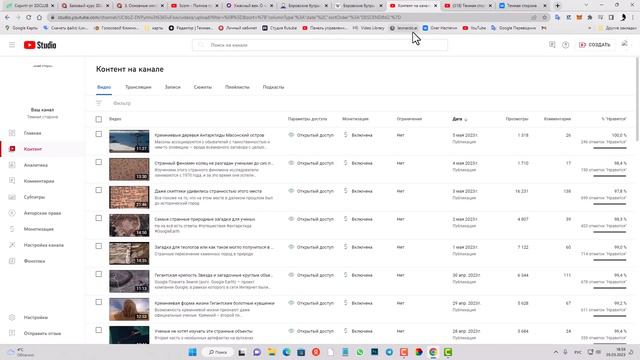Tick checkbox for video Кремниевая форма жизни
The image size is (640, 360).
[x=99, y=302]
